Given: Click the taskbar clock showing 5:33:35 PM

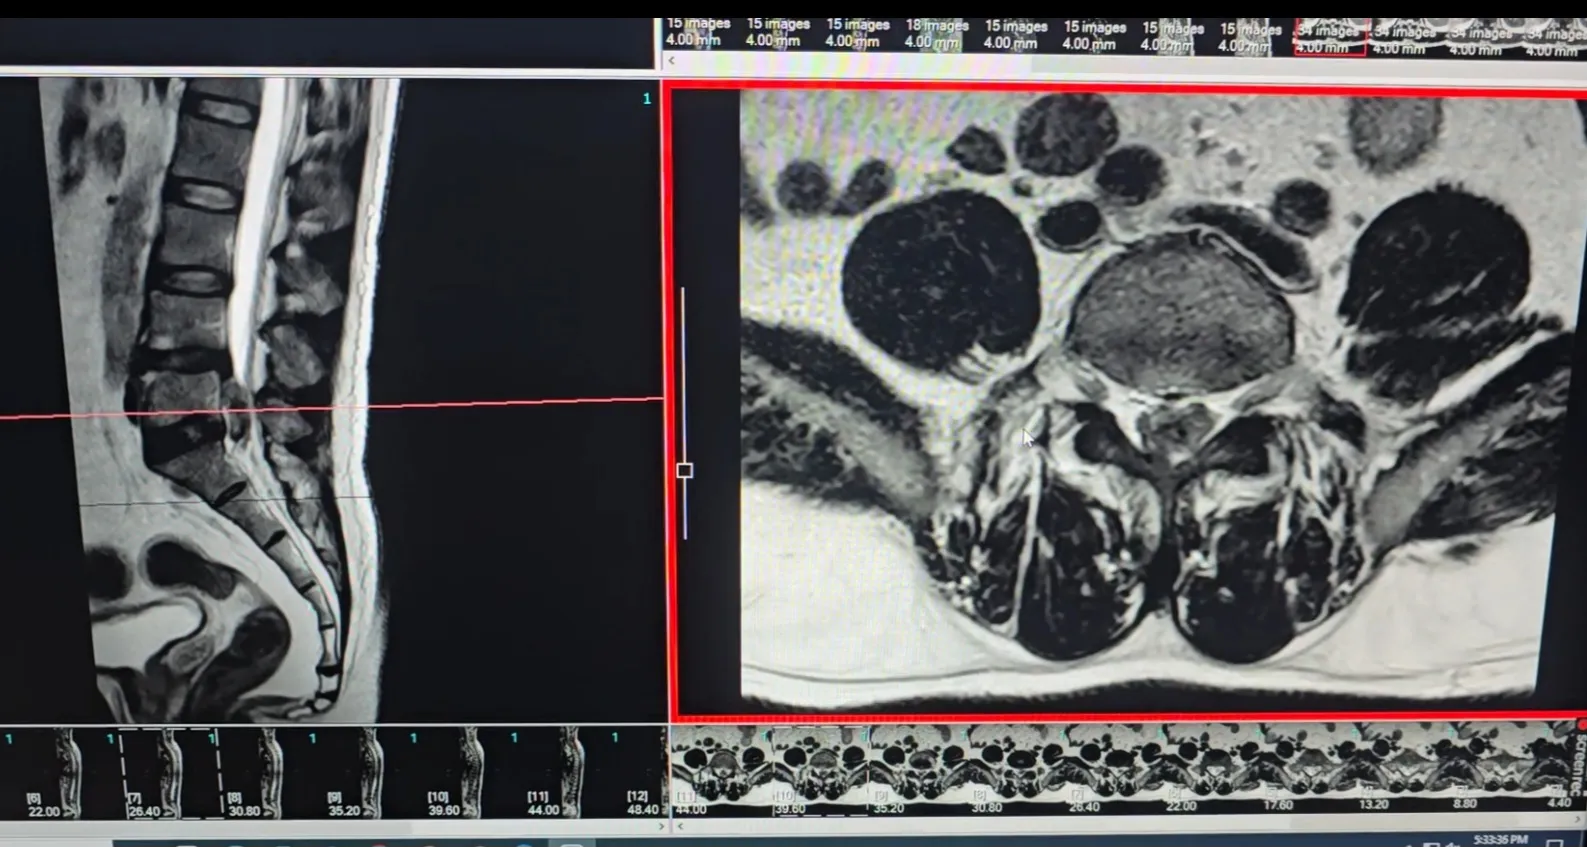Looking at the screenshot, I should (x=1500, y=840).
